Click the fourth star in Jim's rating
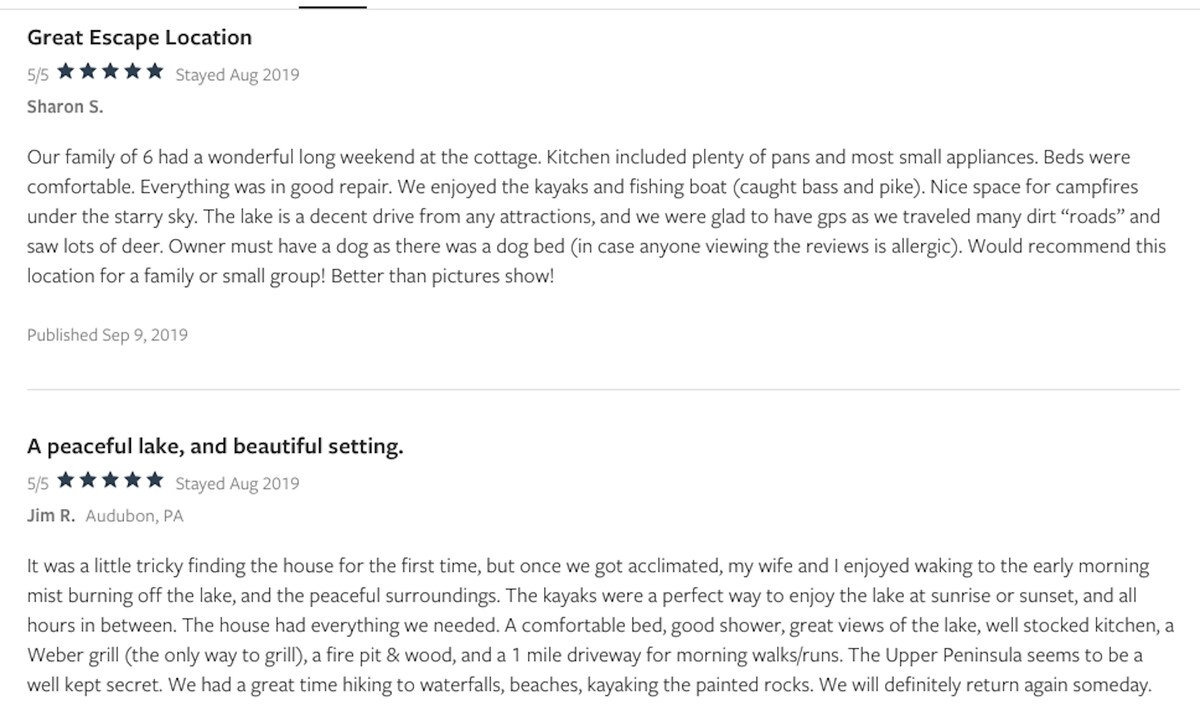The height and width of the screenshot is (721, 1200). (133, 481)
